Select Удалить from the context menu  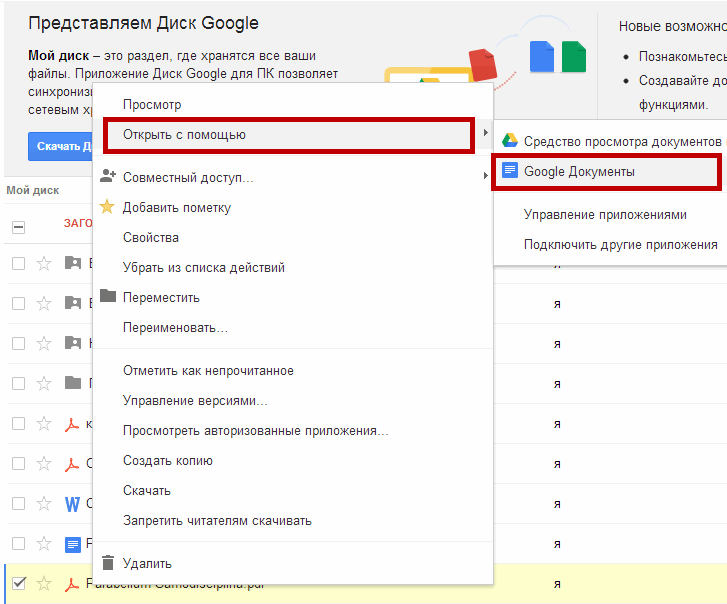tap(293, 563)
